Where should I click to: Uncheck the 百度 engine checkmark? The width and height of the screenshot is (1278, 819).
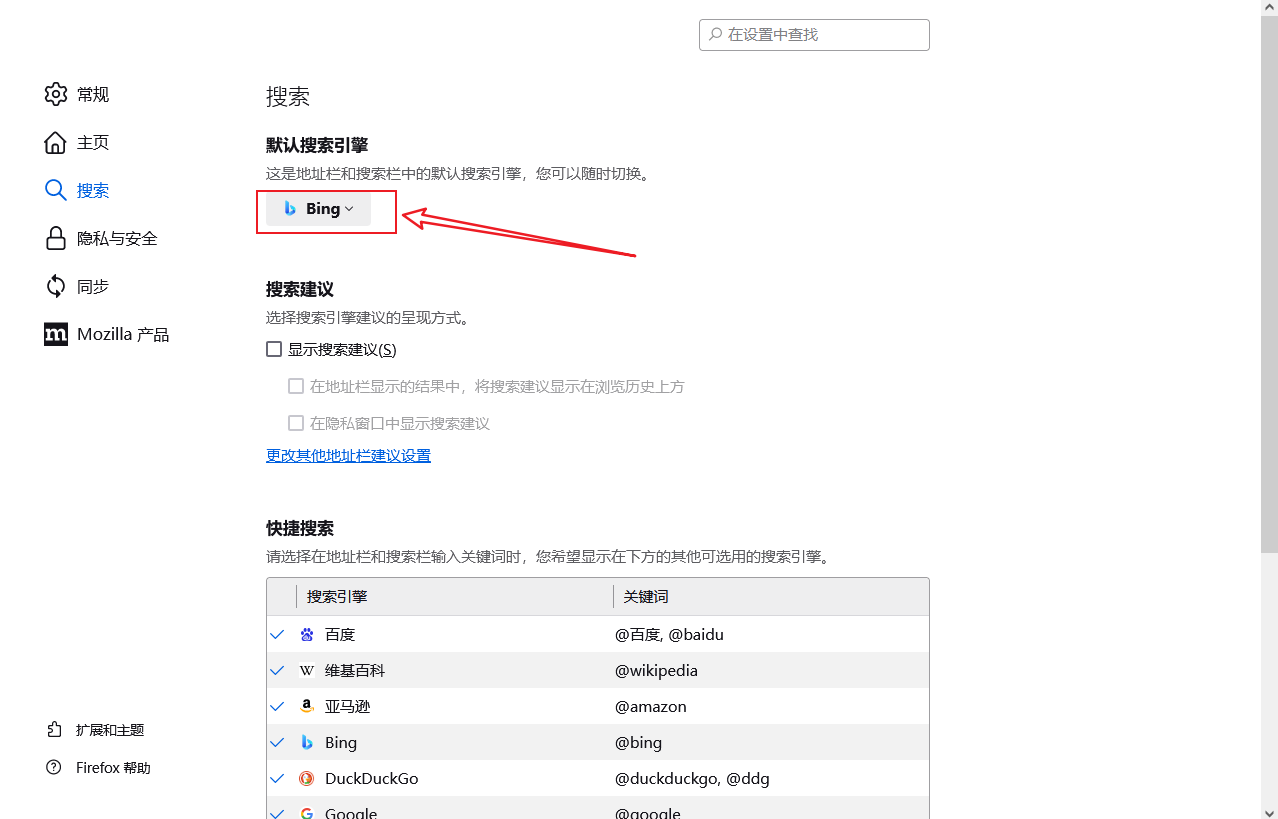pos(278,634)
